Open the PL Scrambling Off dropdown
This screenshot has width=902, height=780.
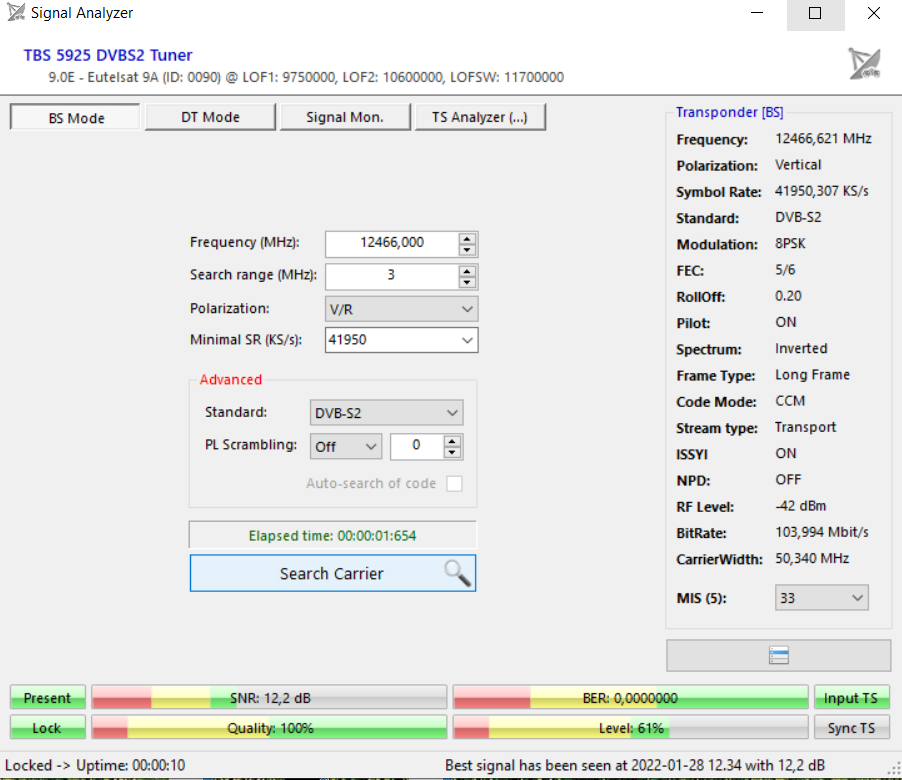click(x=346, y=446)
